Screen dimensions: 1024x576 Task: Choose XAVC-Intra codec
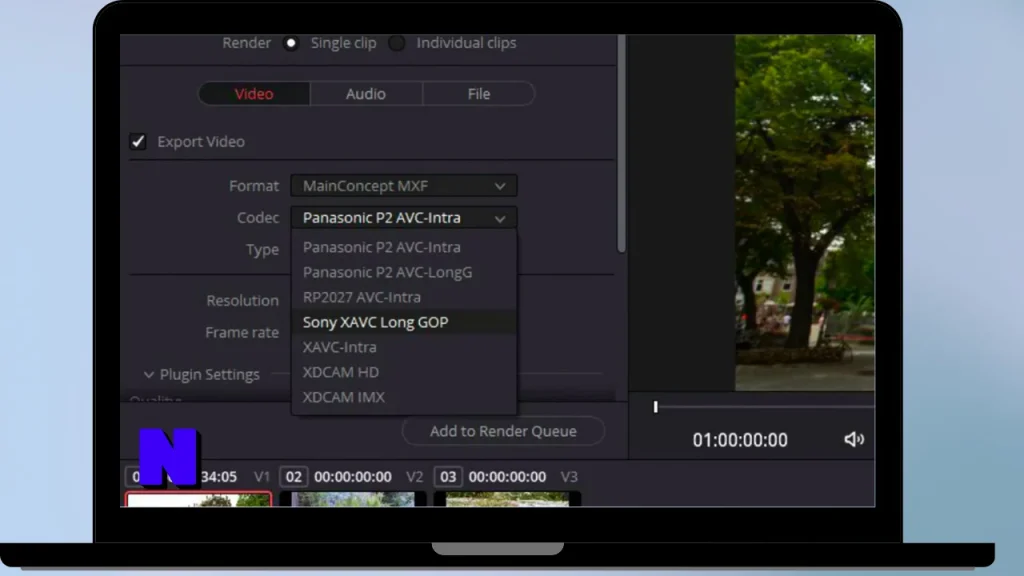click(404, 347)
